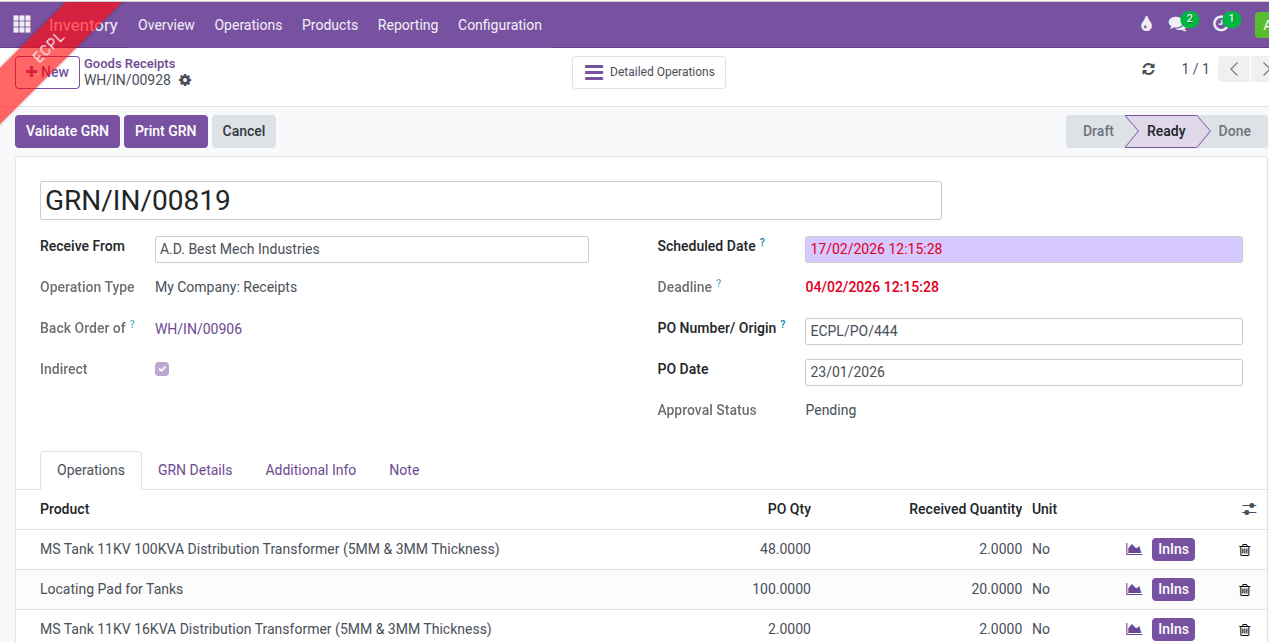Click the debug droplet icon in navbar
Image resolution: width=1269 pixels, height=642 pixels.
pyautogui.click(x=1146, y=24)
